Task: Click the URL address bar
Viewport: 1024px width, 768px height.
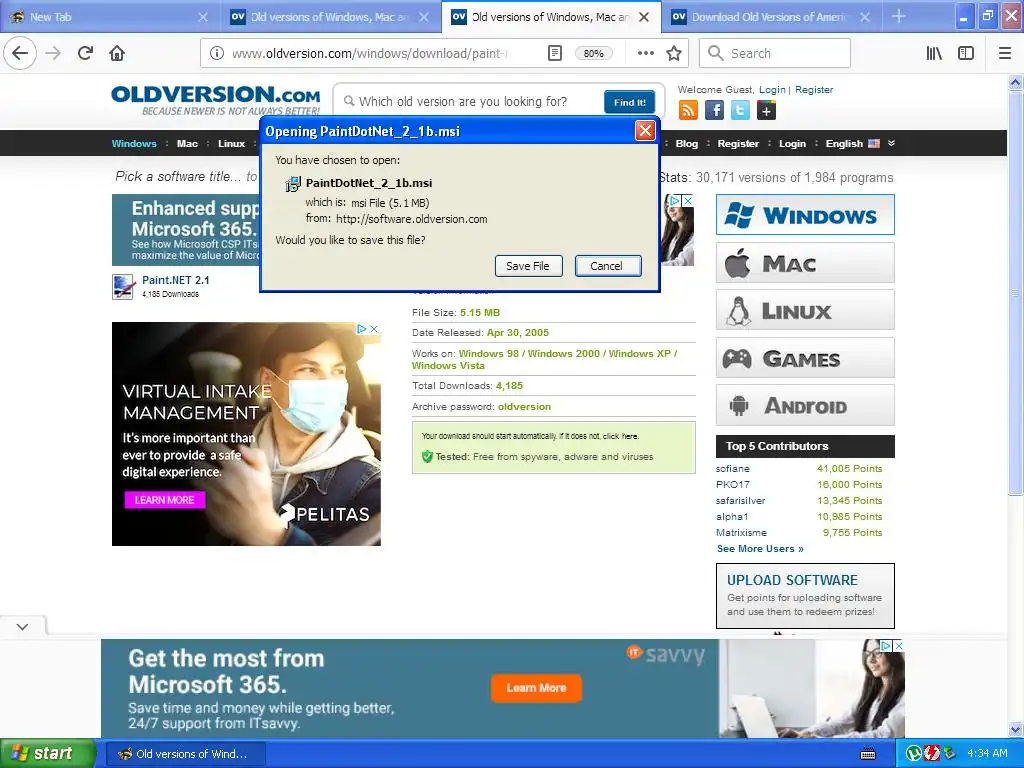Action: (369, 54)
